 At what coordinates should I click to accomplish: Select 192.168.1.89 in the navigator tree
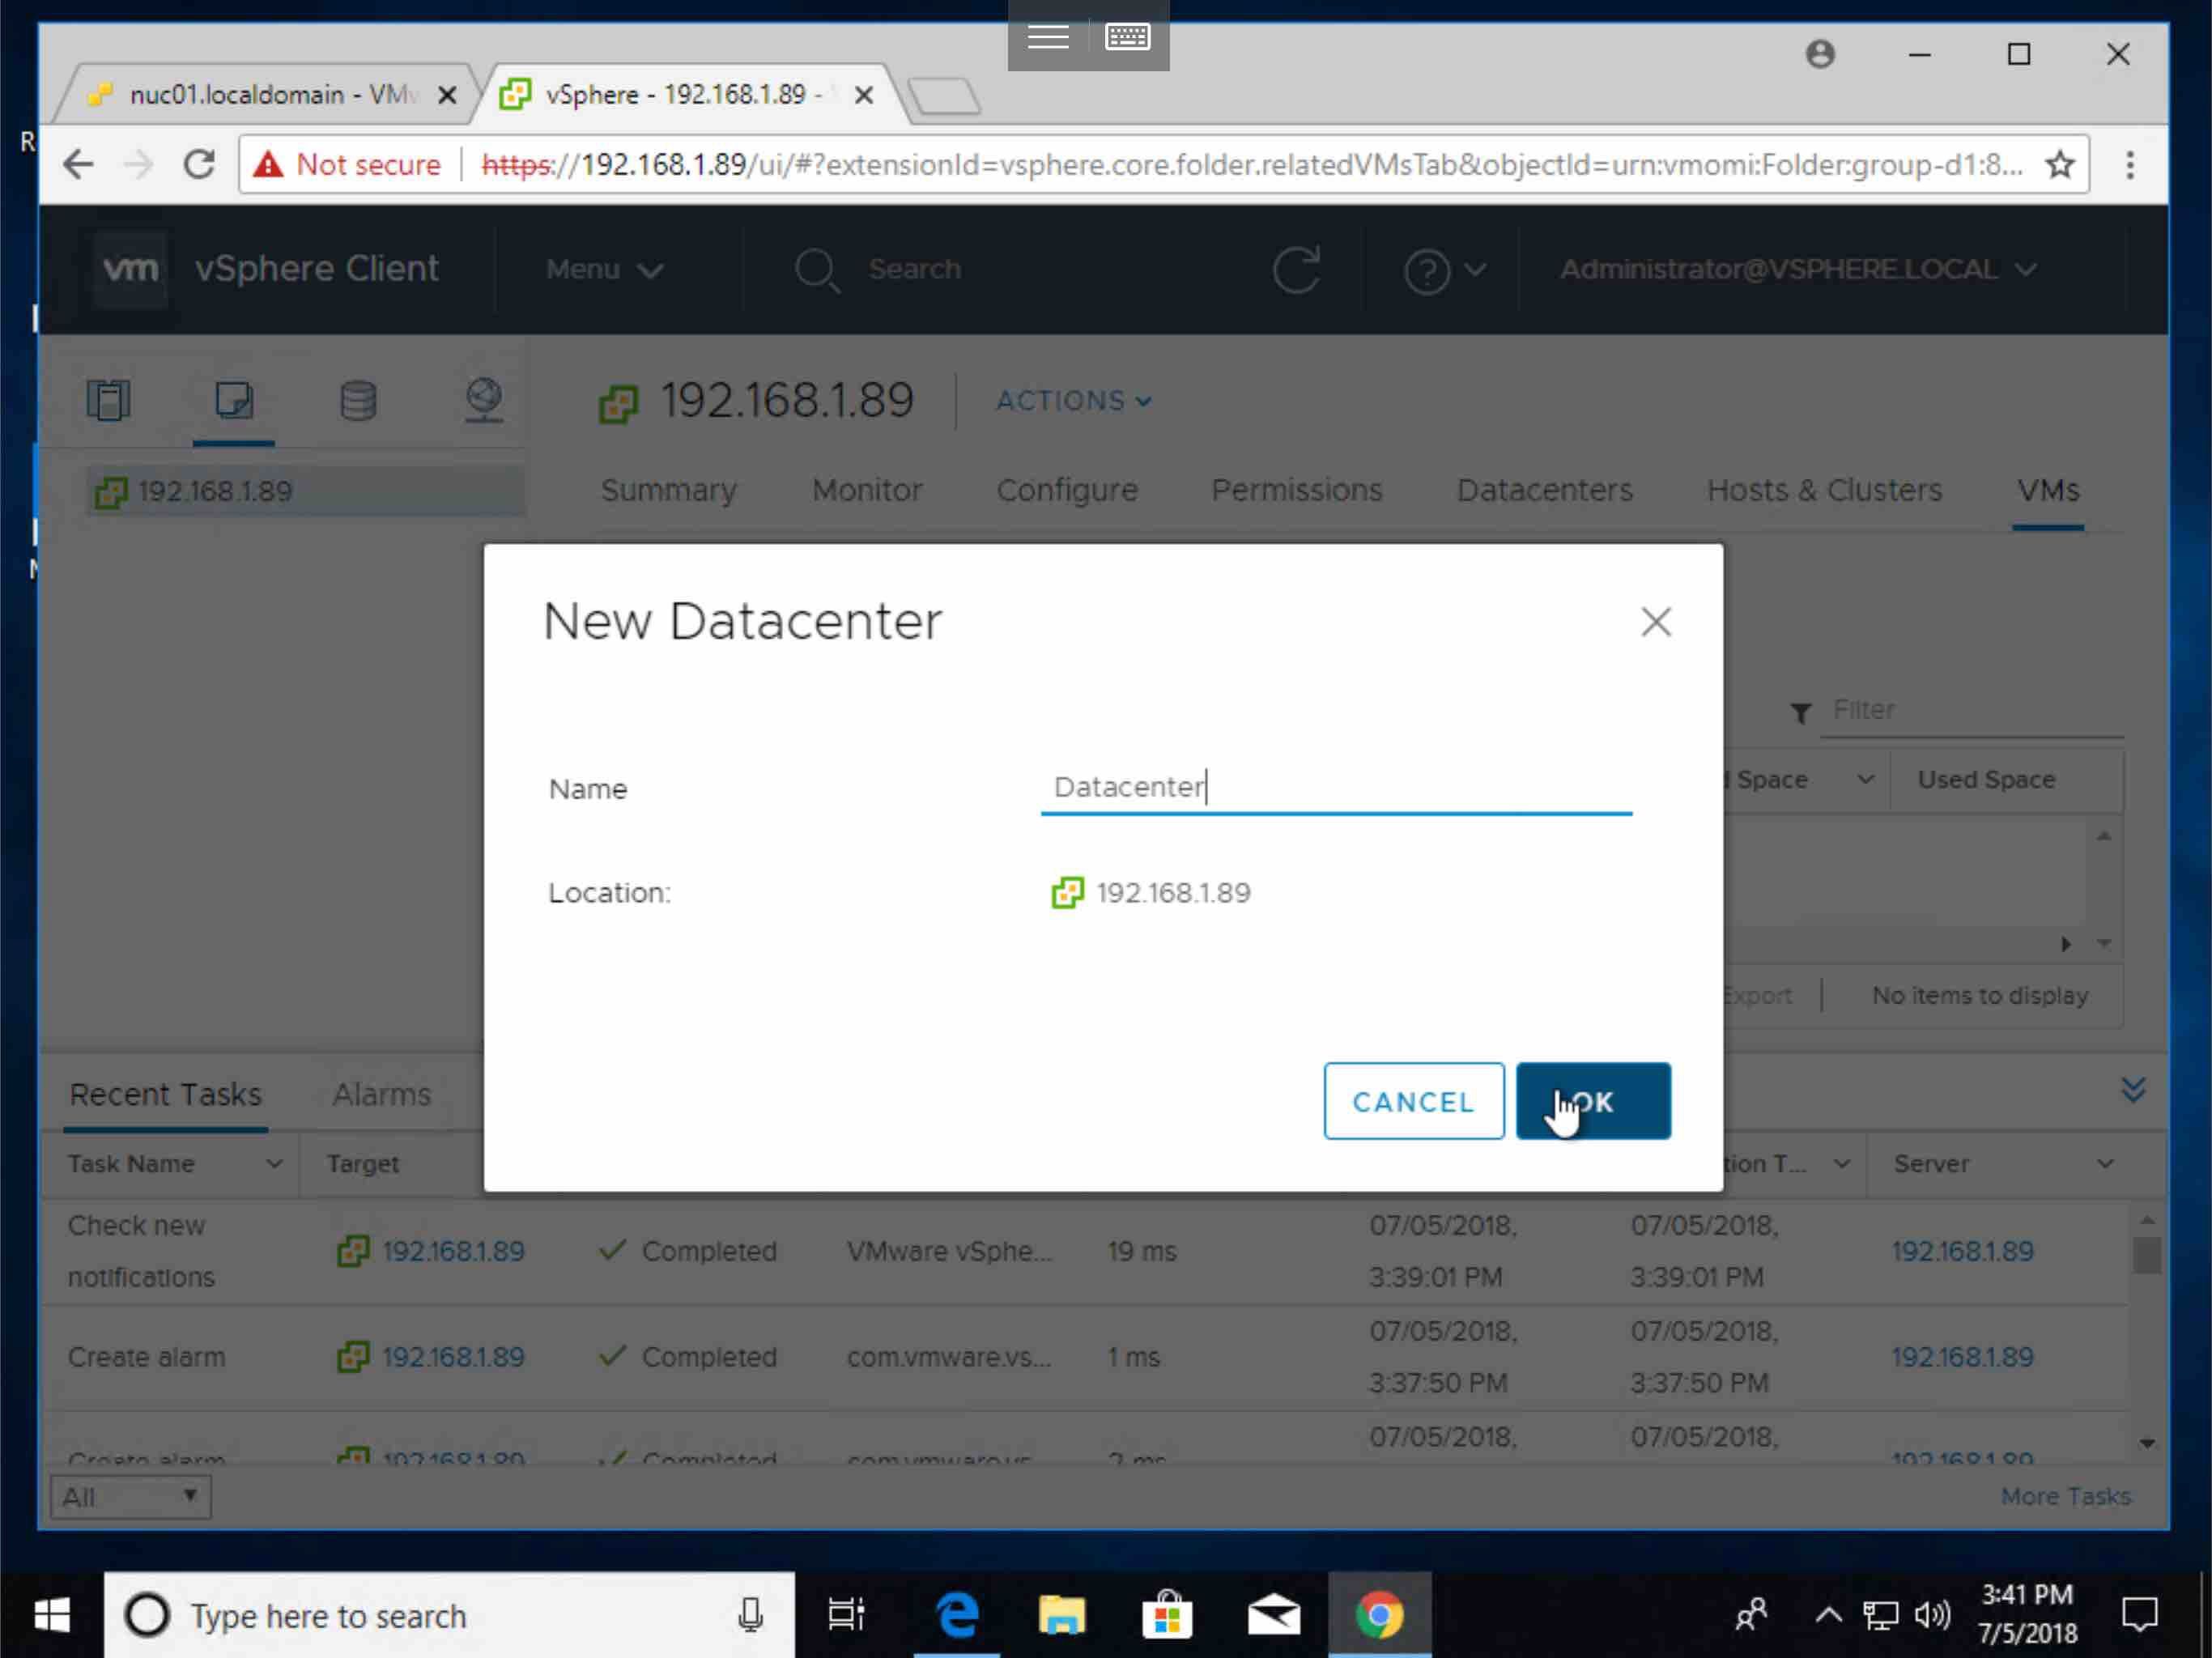[305, 491]
